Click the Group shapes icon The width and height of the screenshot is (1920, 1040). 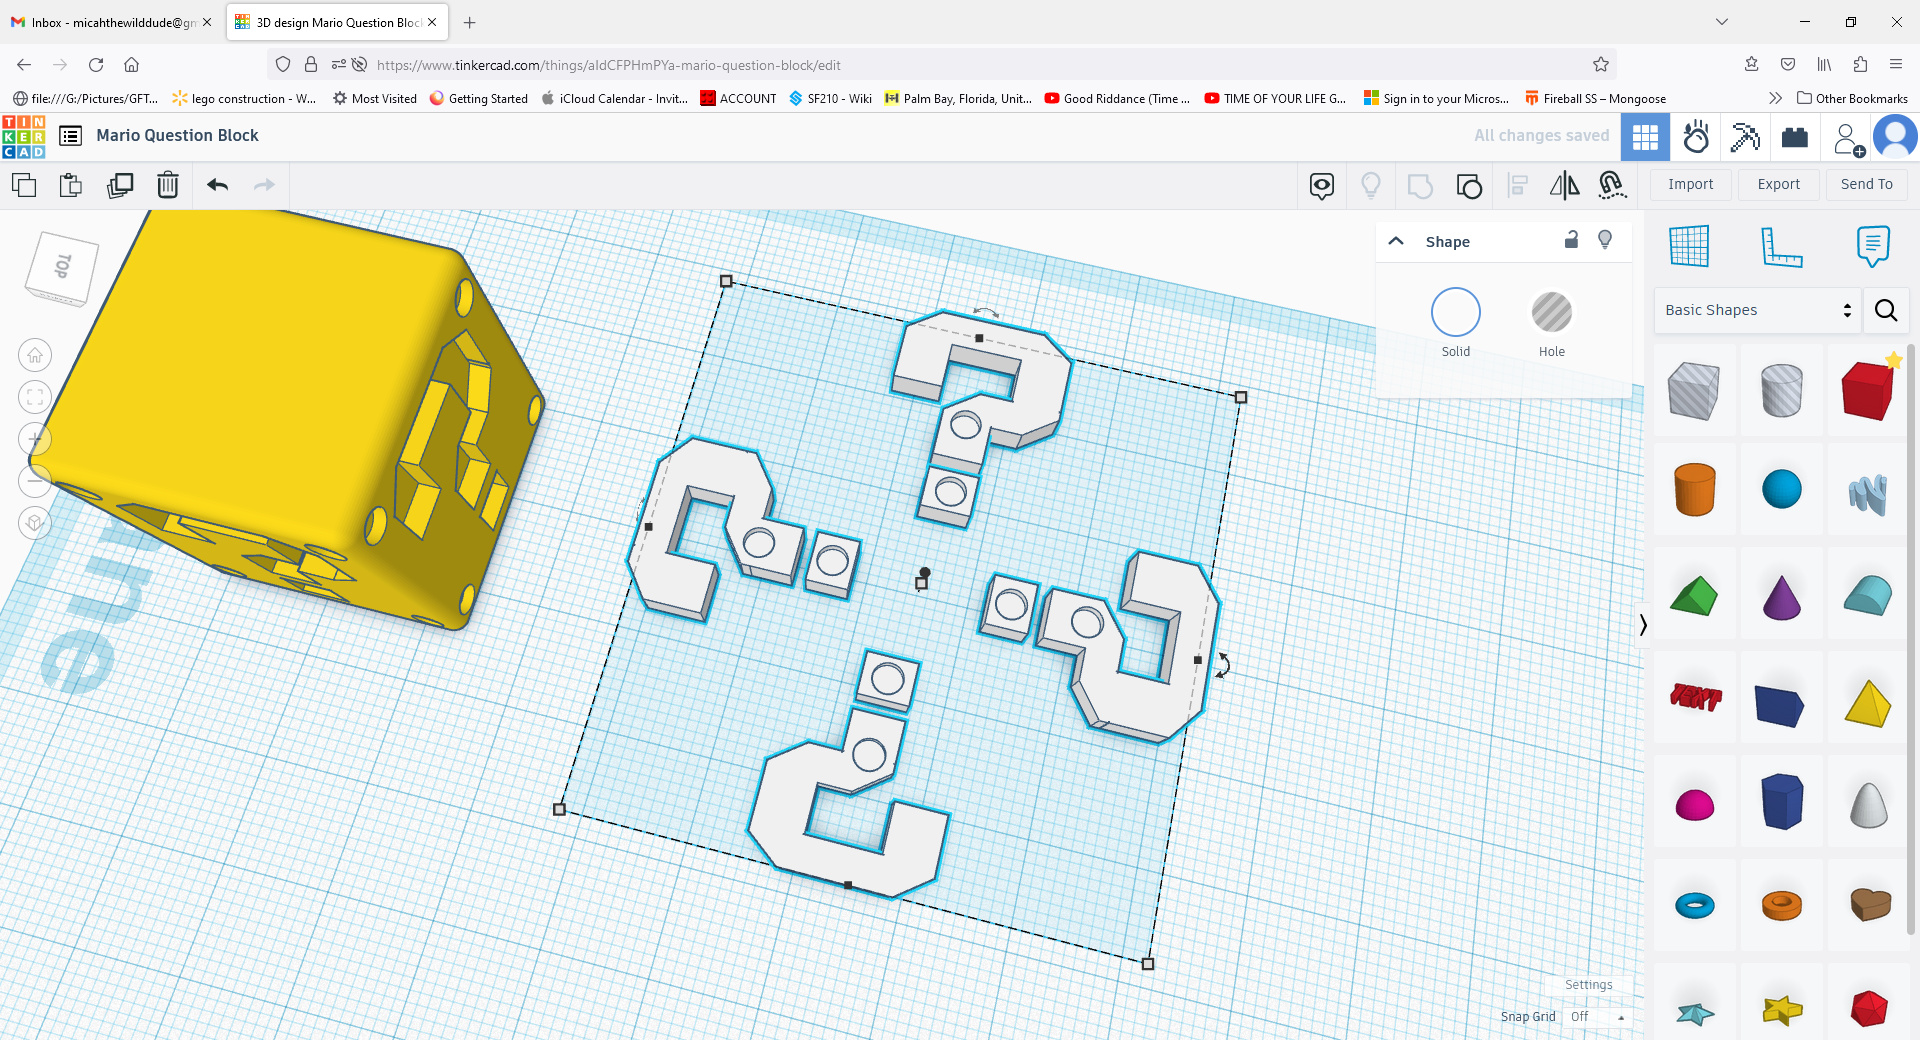(1420, 186)
